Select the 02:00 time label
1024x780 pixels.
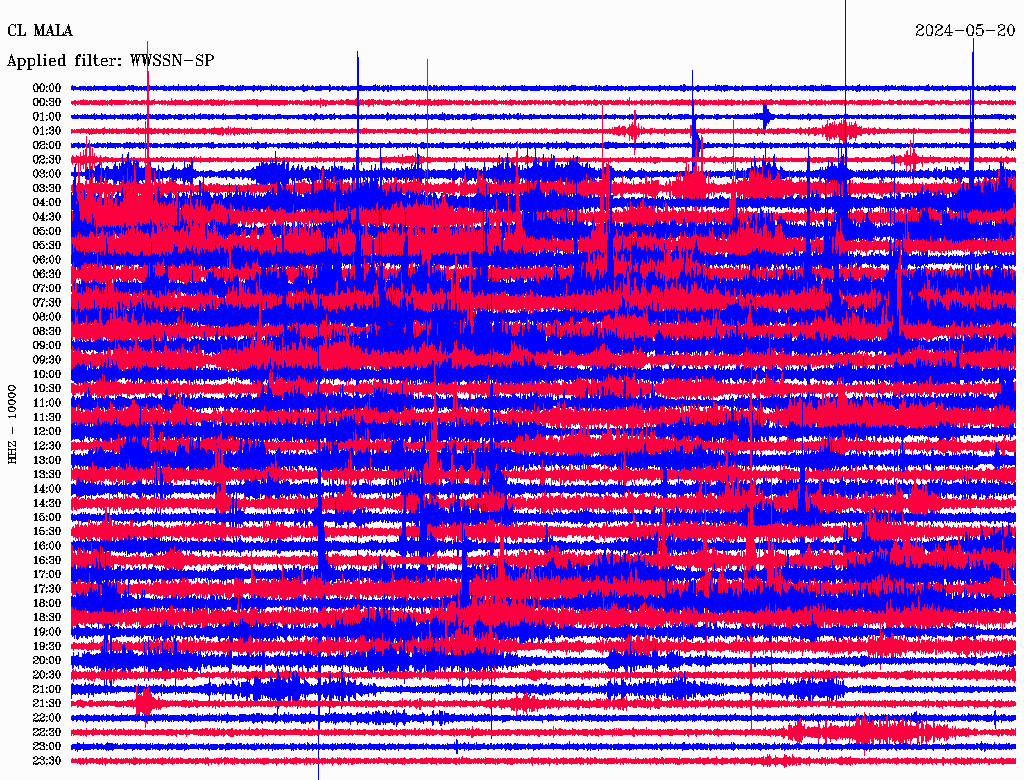[47, 145]
